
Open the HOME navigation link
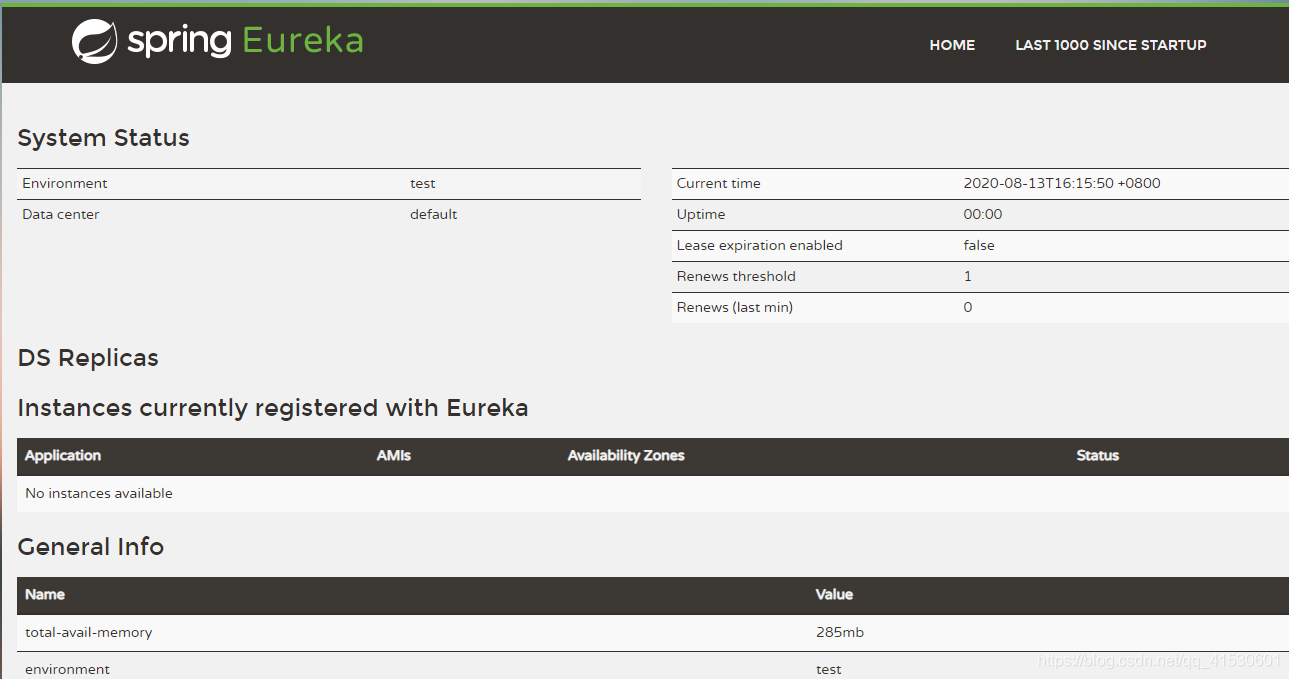[952, 45]
